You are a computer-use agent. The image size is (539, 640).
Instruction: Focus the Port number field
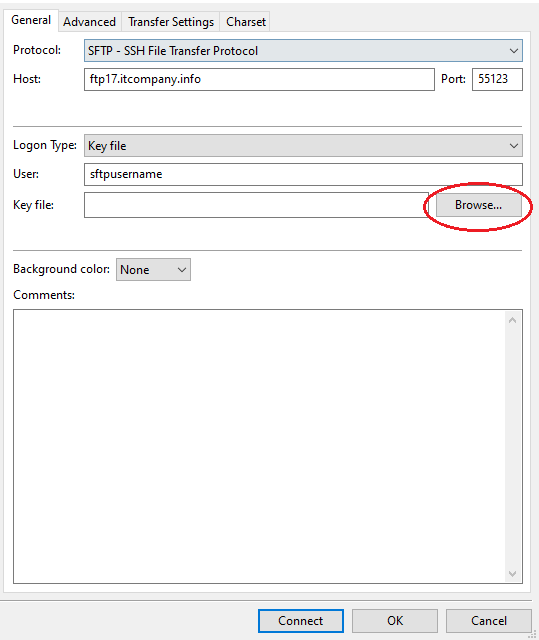pos(497,79)
